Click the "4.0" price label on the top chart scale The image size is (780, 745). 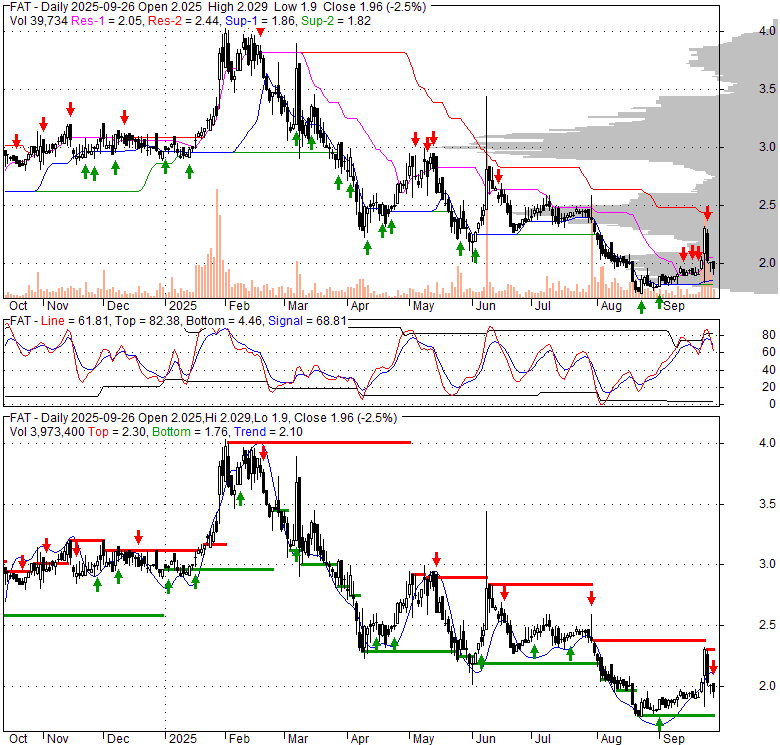coord(767,31)
